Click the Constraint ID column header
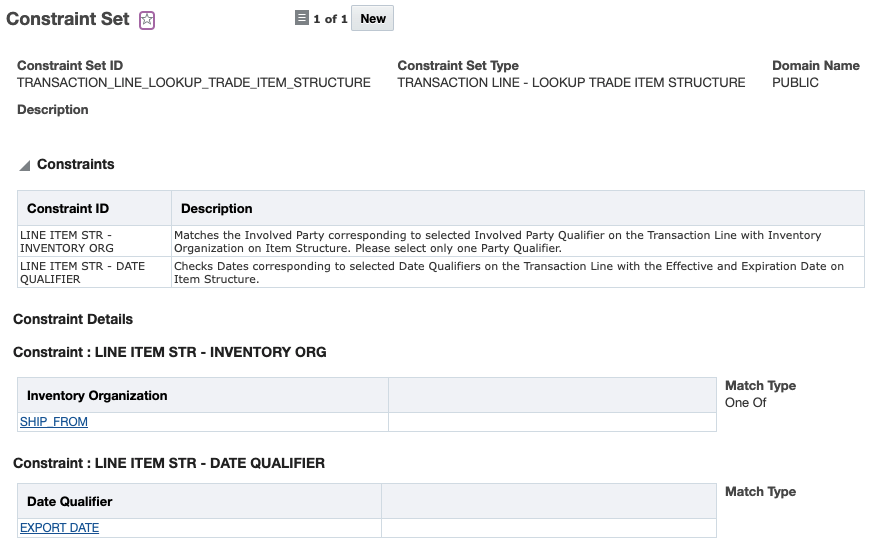Screen dimensions: 872x547 pos(68,209)
